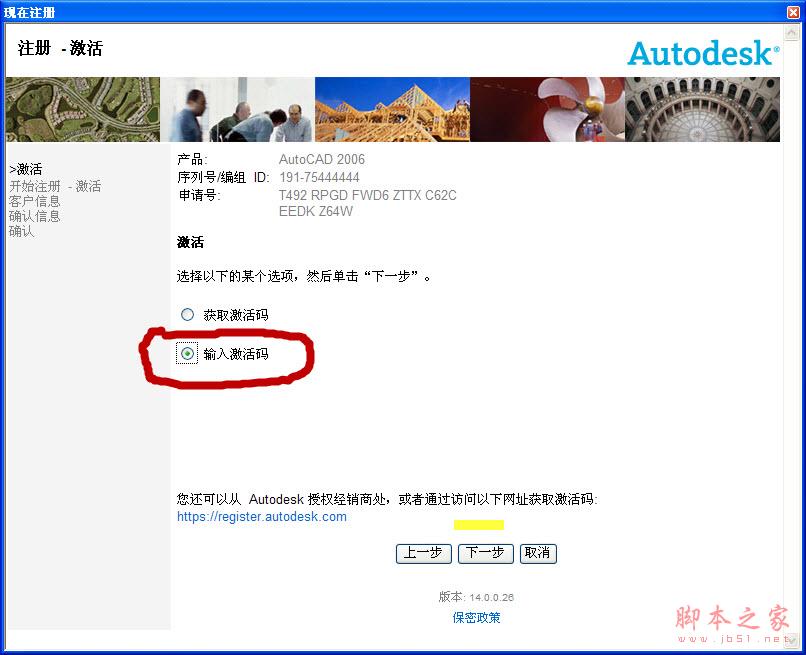Click the wooden roof construction thumbnail
Image resolution: width=806 pixels, height=655 pixels.
(393, 110)
